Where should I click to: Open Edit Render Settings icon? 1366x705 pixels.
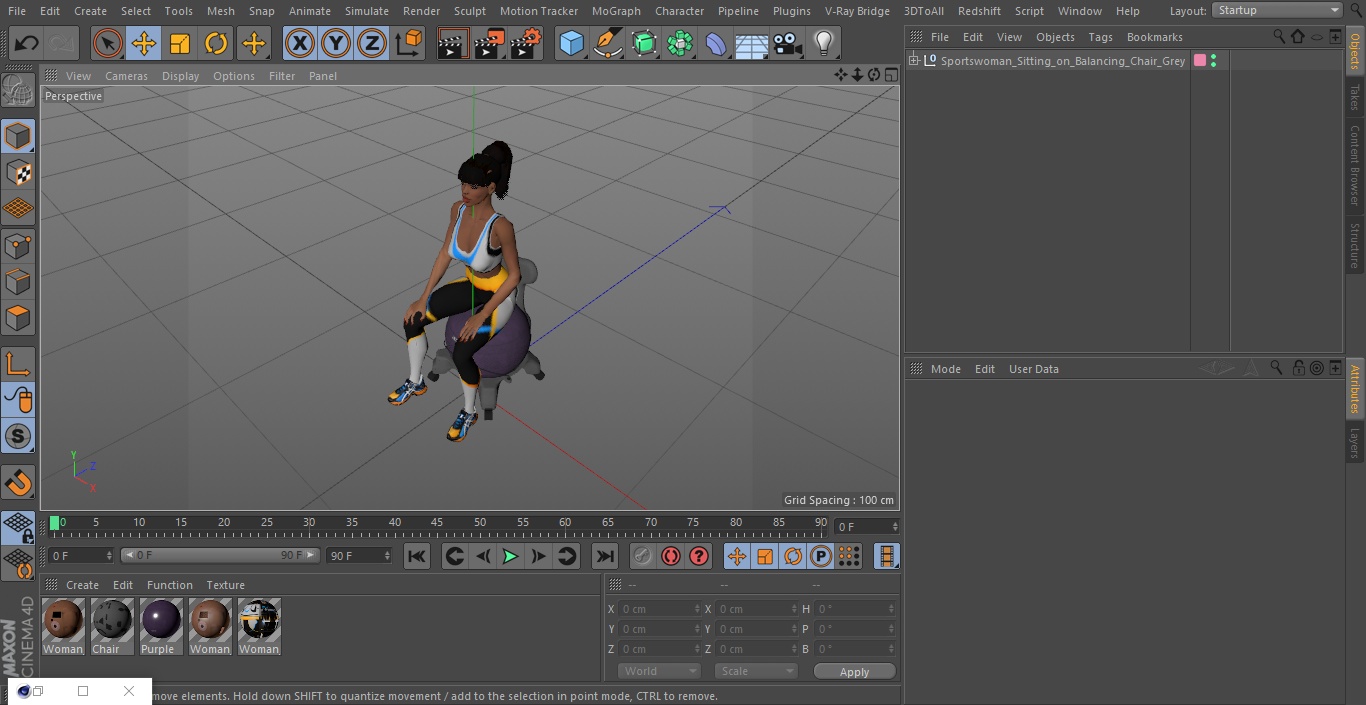(x=526, y=44)
